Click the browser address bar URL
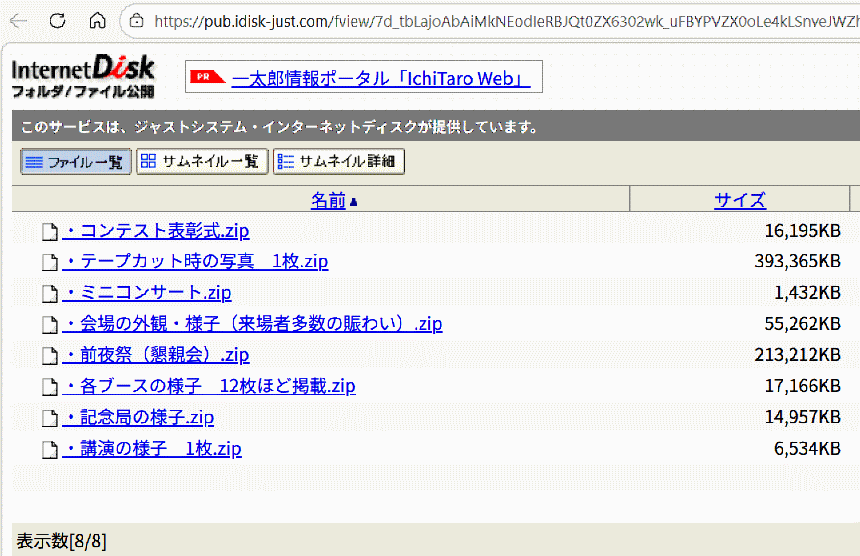 tap(500, 21)
